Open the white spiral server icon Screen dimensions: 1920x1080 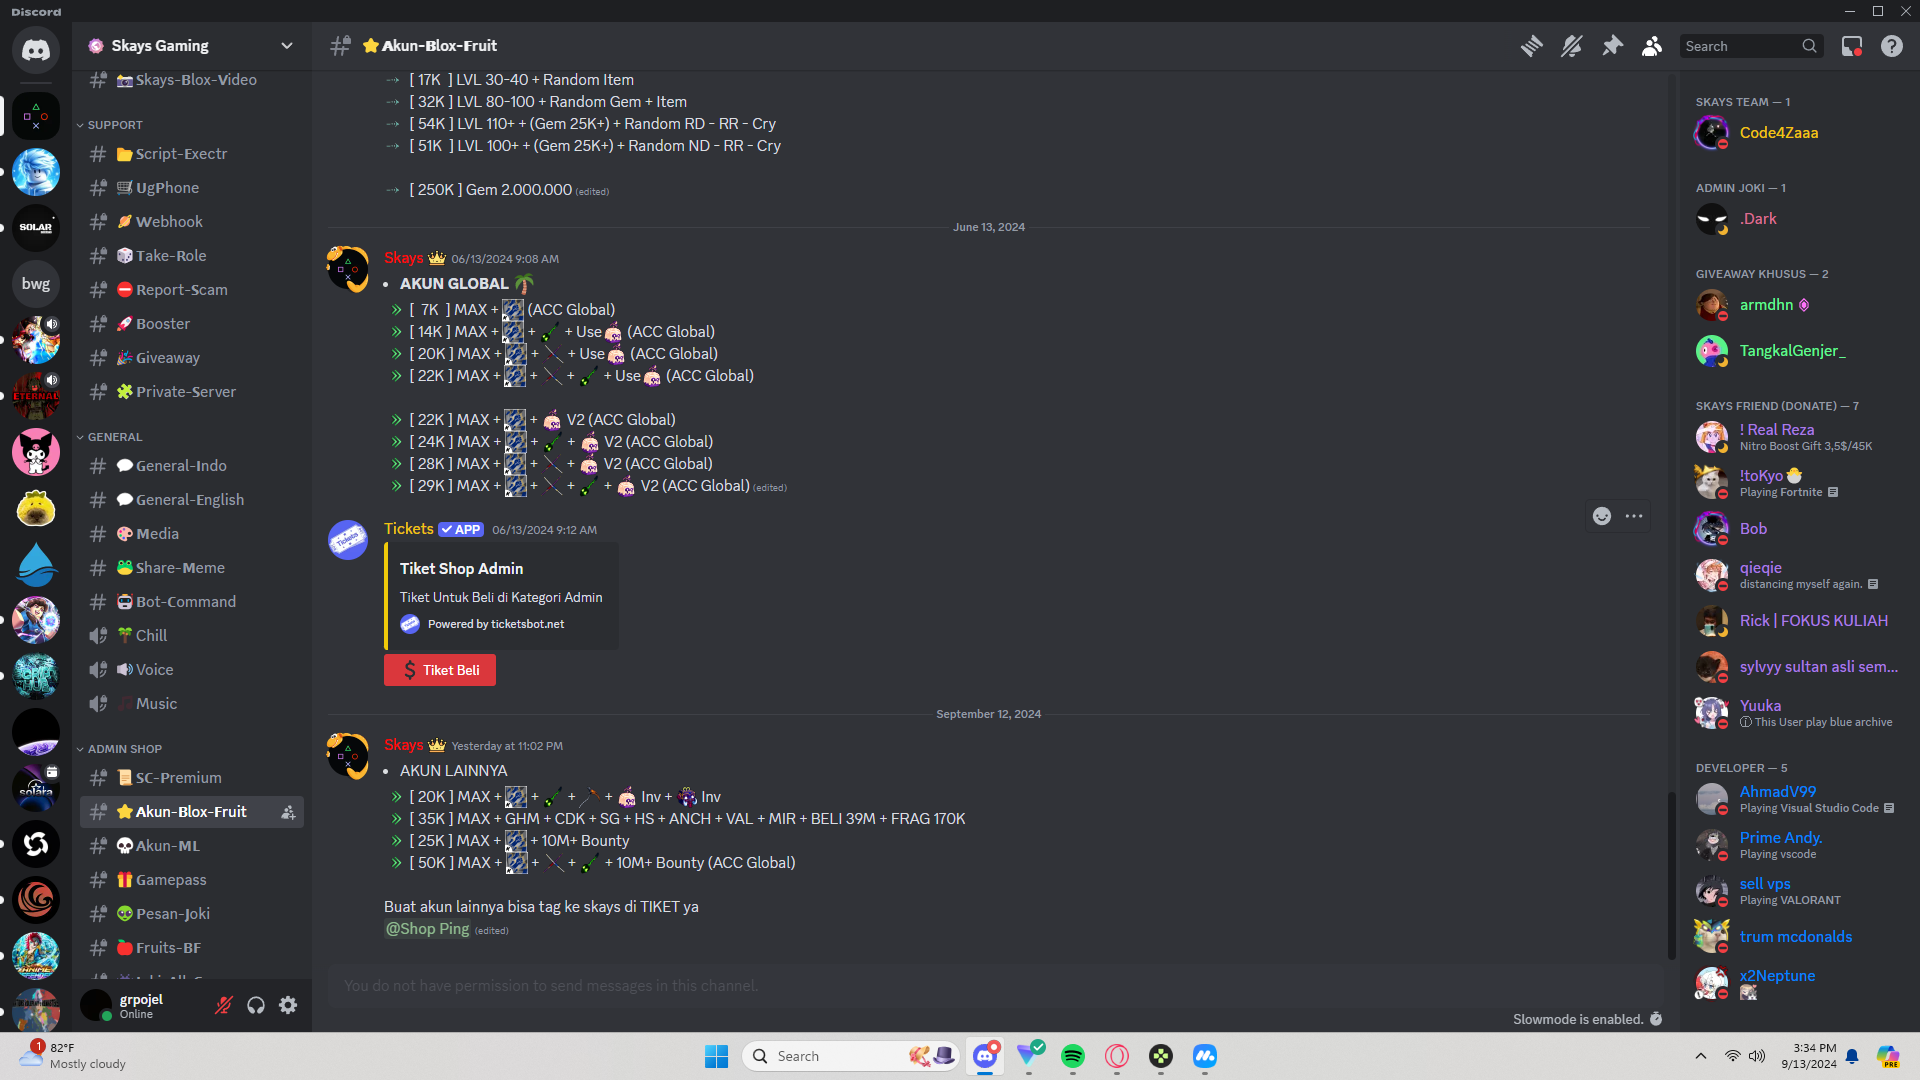tap(36, 844)
